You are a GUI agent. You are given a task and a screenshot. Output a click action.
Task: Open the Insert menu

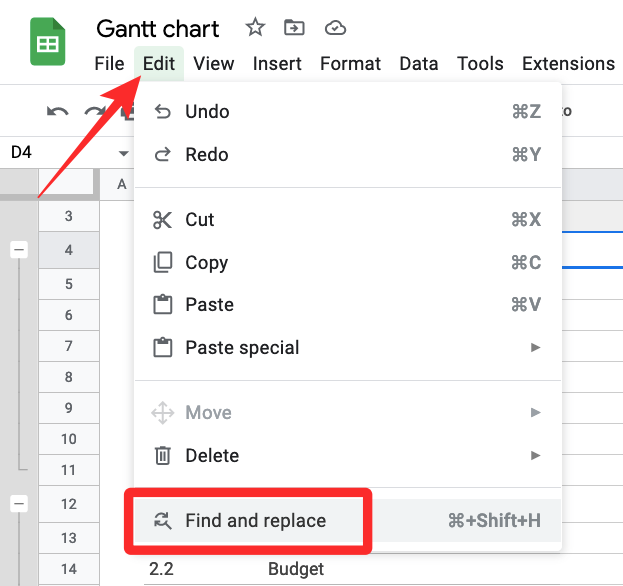tap(277, 64)
